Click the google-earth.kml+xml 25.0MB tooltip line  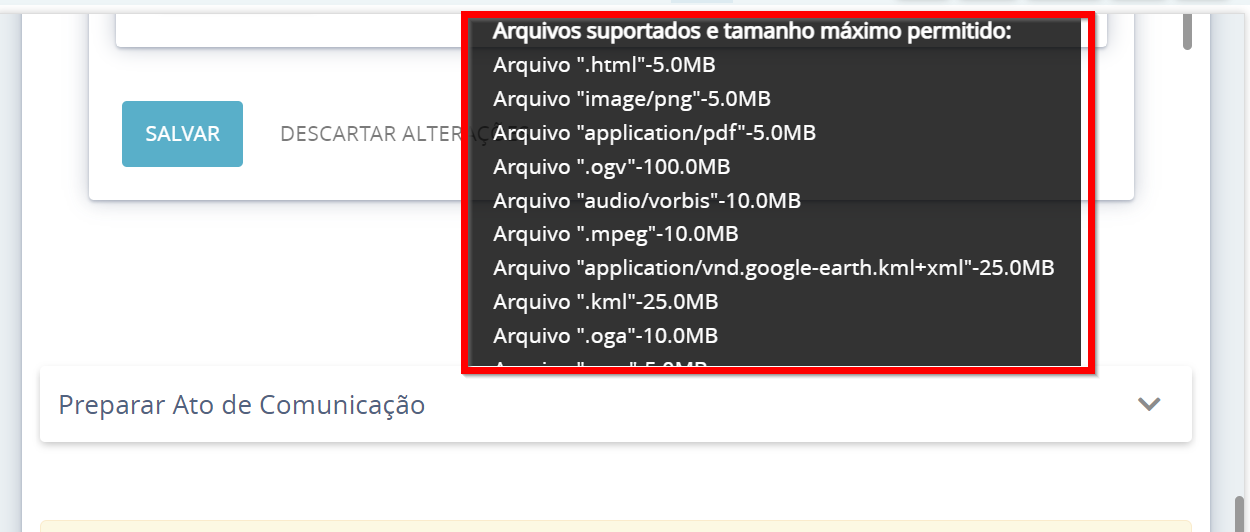(773, 268)
